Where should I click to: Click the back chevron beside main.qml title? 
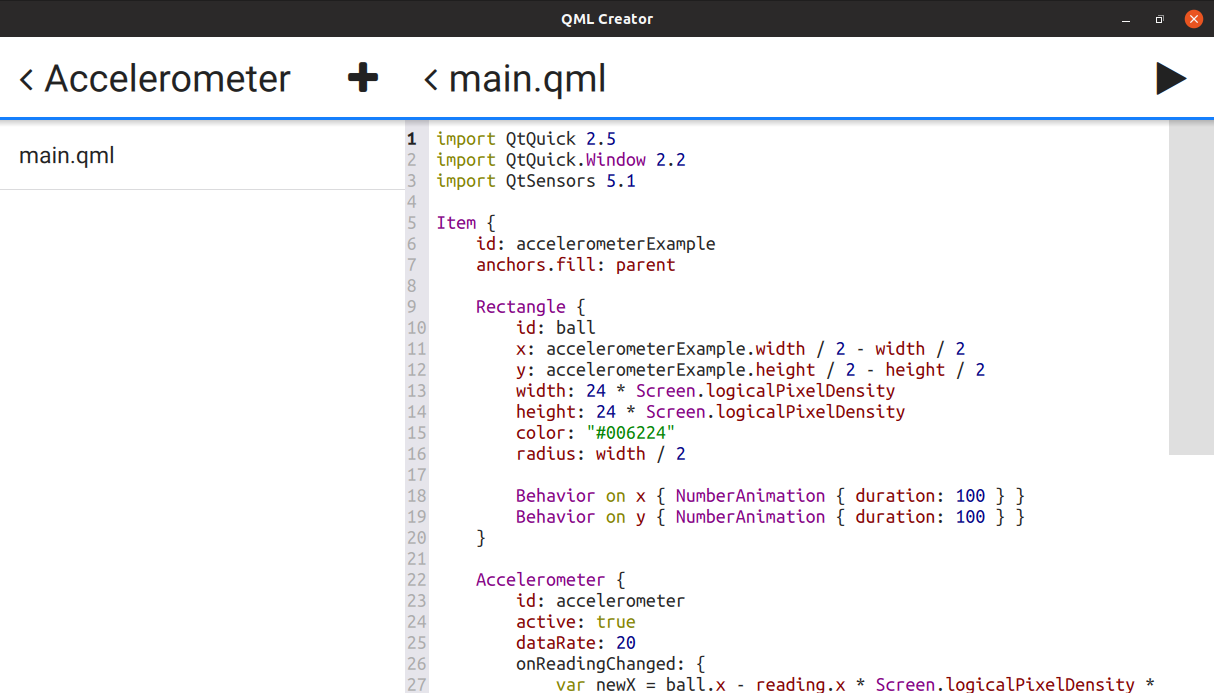431,79
